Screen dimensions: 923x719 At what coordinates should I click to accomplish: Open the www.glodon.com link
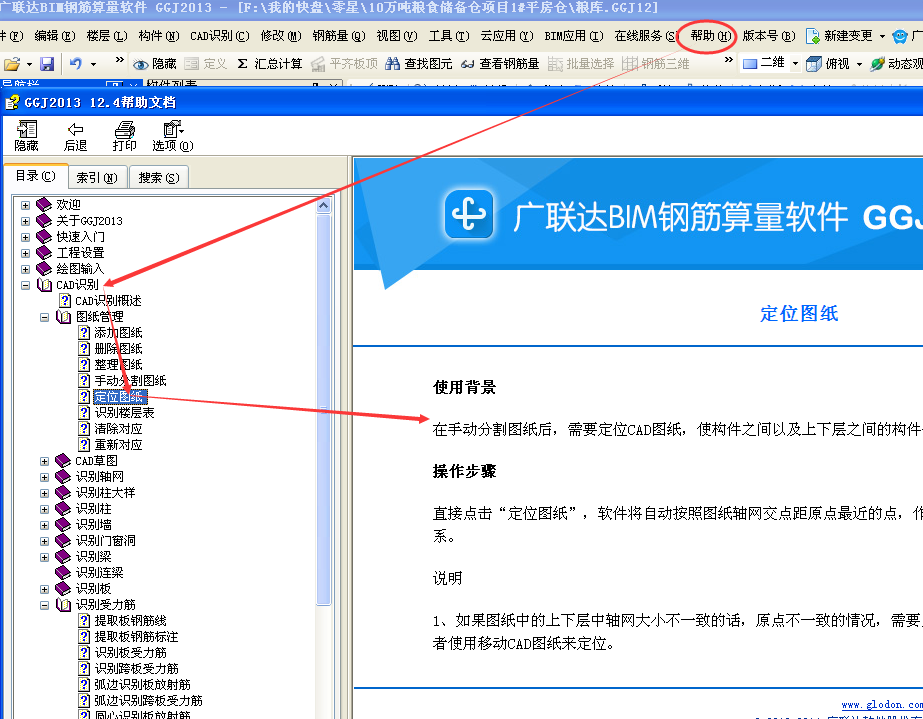(882, 704)
